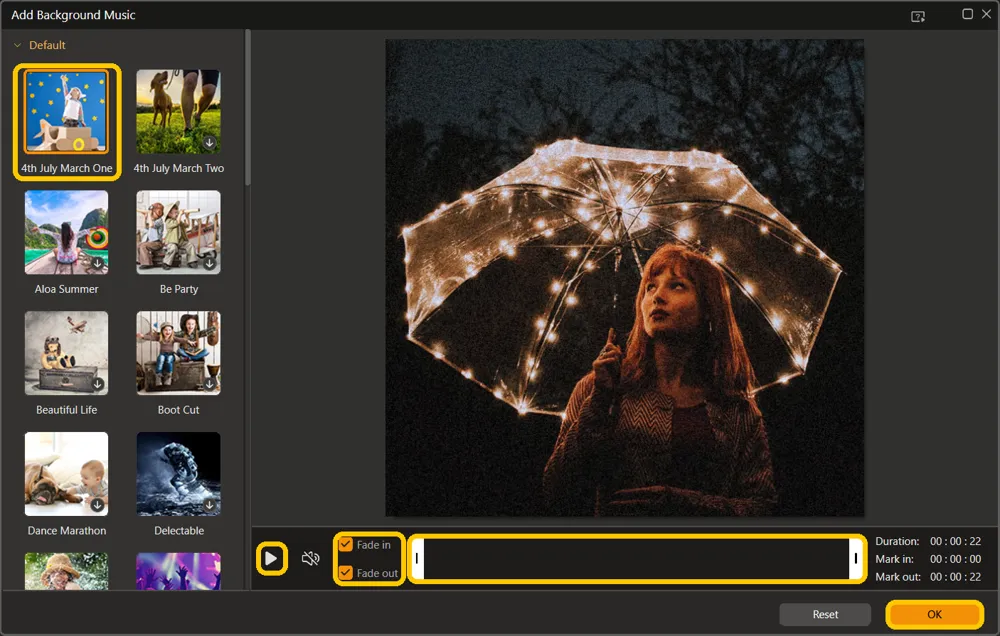
Task: Click the umbrella preview image
Action: pos(624,277)
